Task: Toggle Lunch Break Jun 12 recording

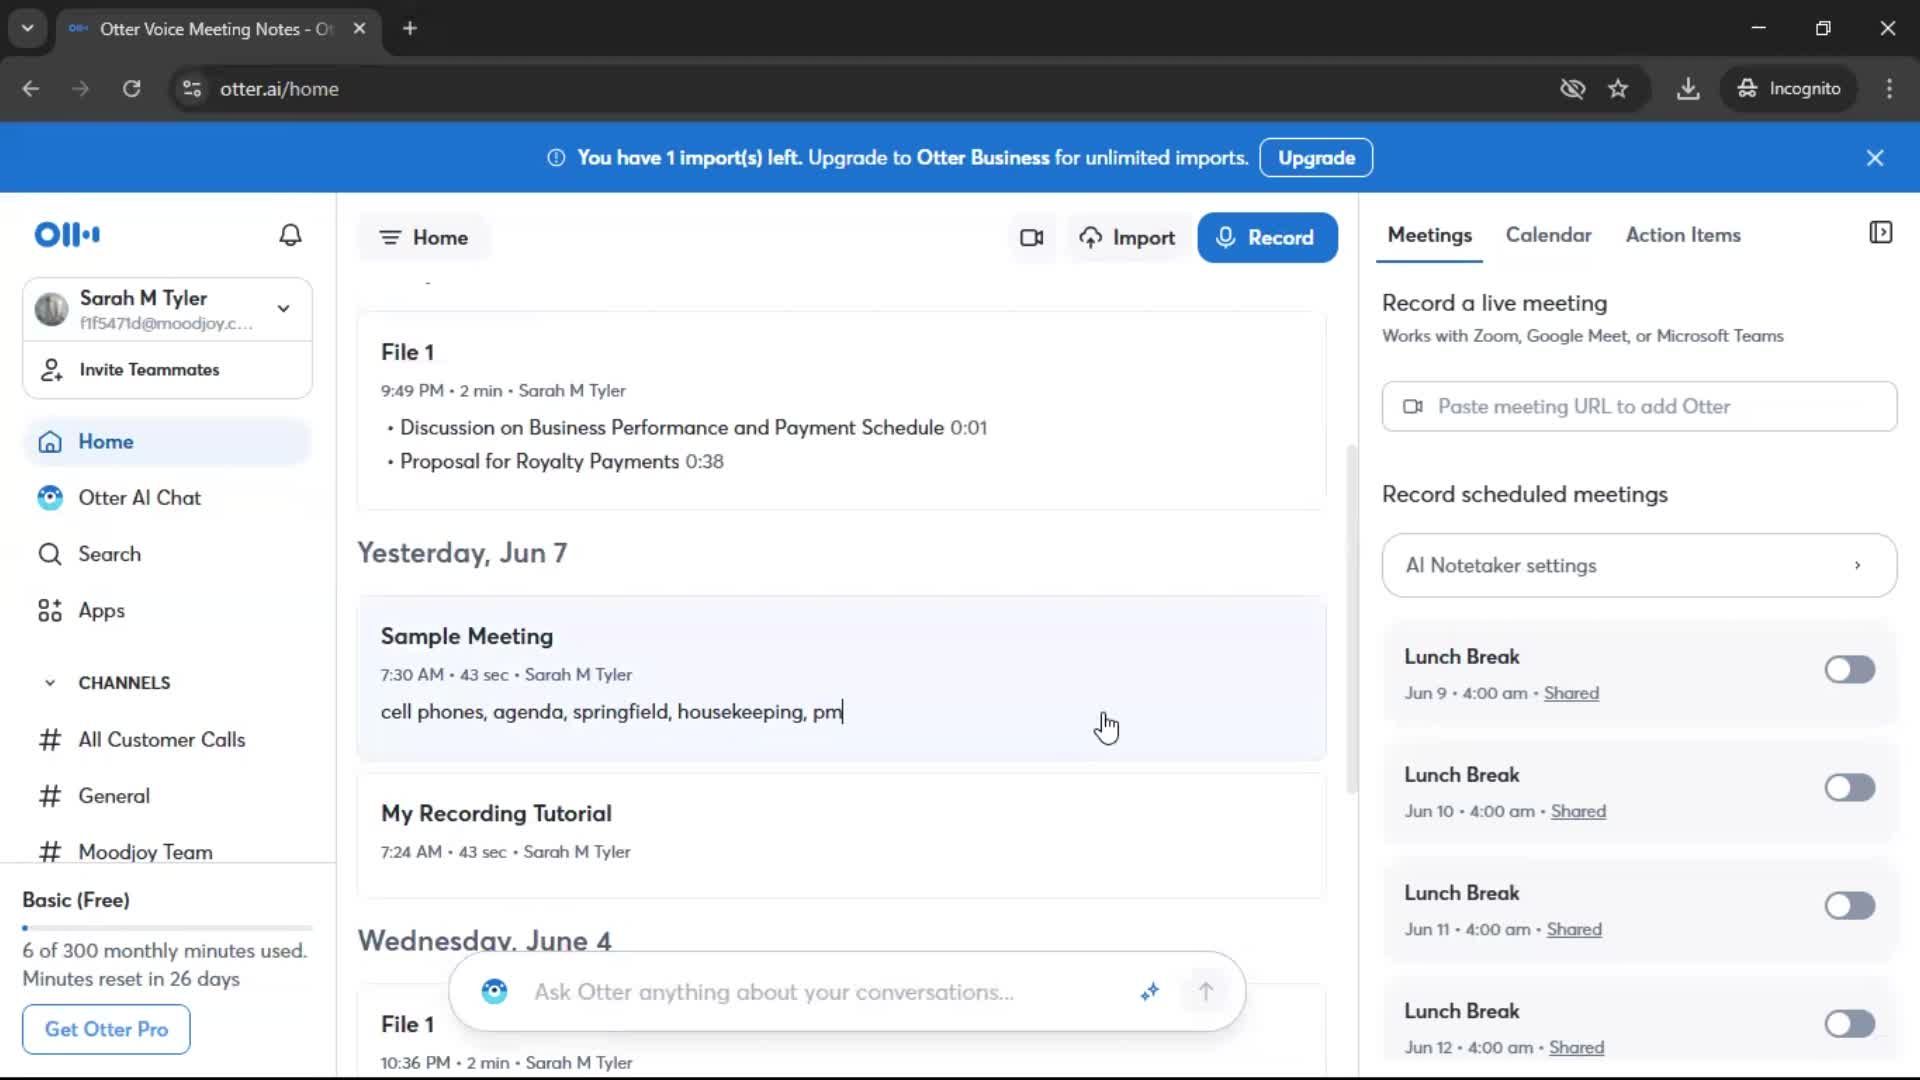Action: click(x=1849, y=1024)
